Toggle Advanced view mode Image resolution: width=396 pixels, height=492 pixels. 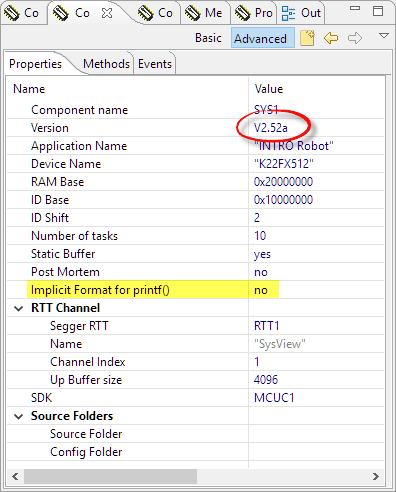pos(263,38)
